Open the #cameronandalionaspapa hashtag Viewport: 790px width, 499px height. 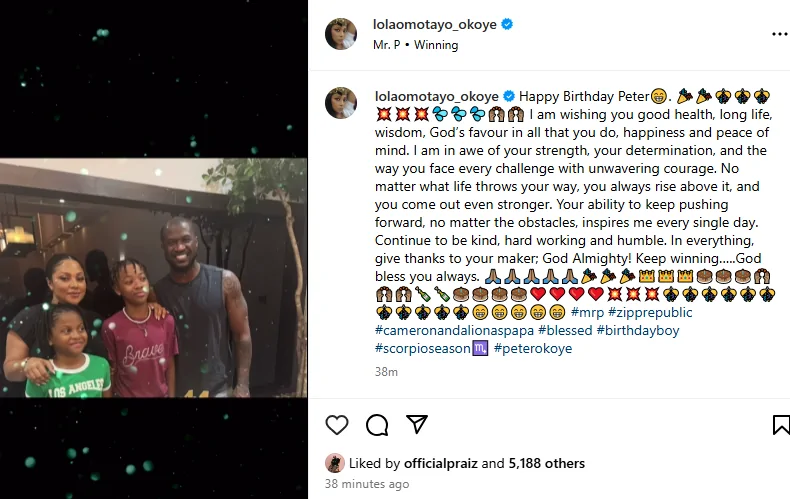pos(453,331)
